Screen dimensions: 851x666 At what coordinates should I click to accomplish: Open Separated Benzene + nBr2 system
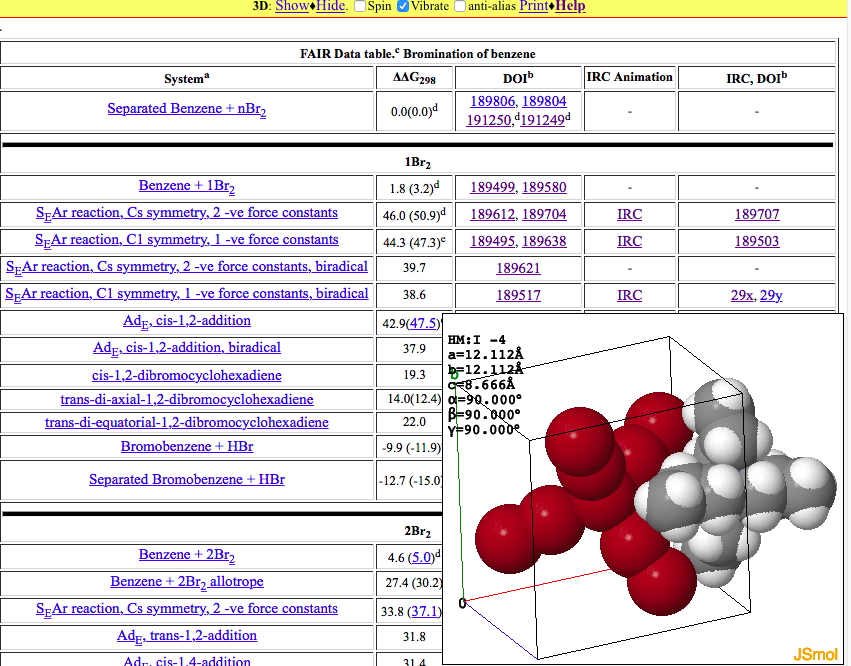[186, 109]
